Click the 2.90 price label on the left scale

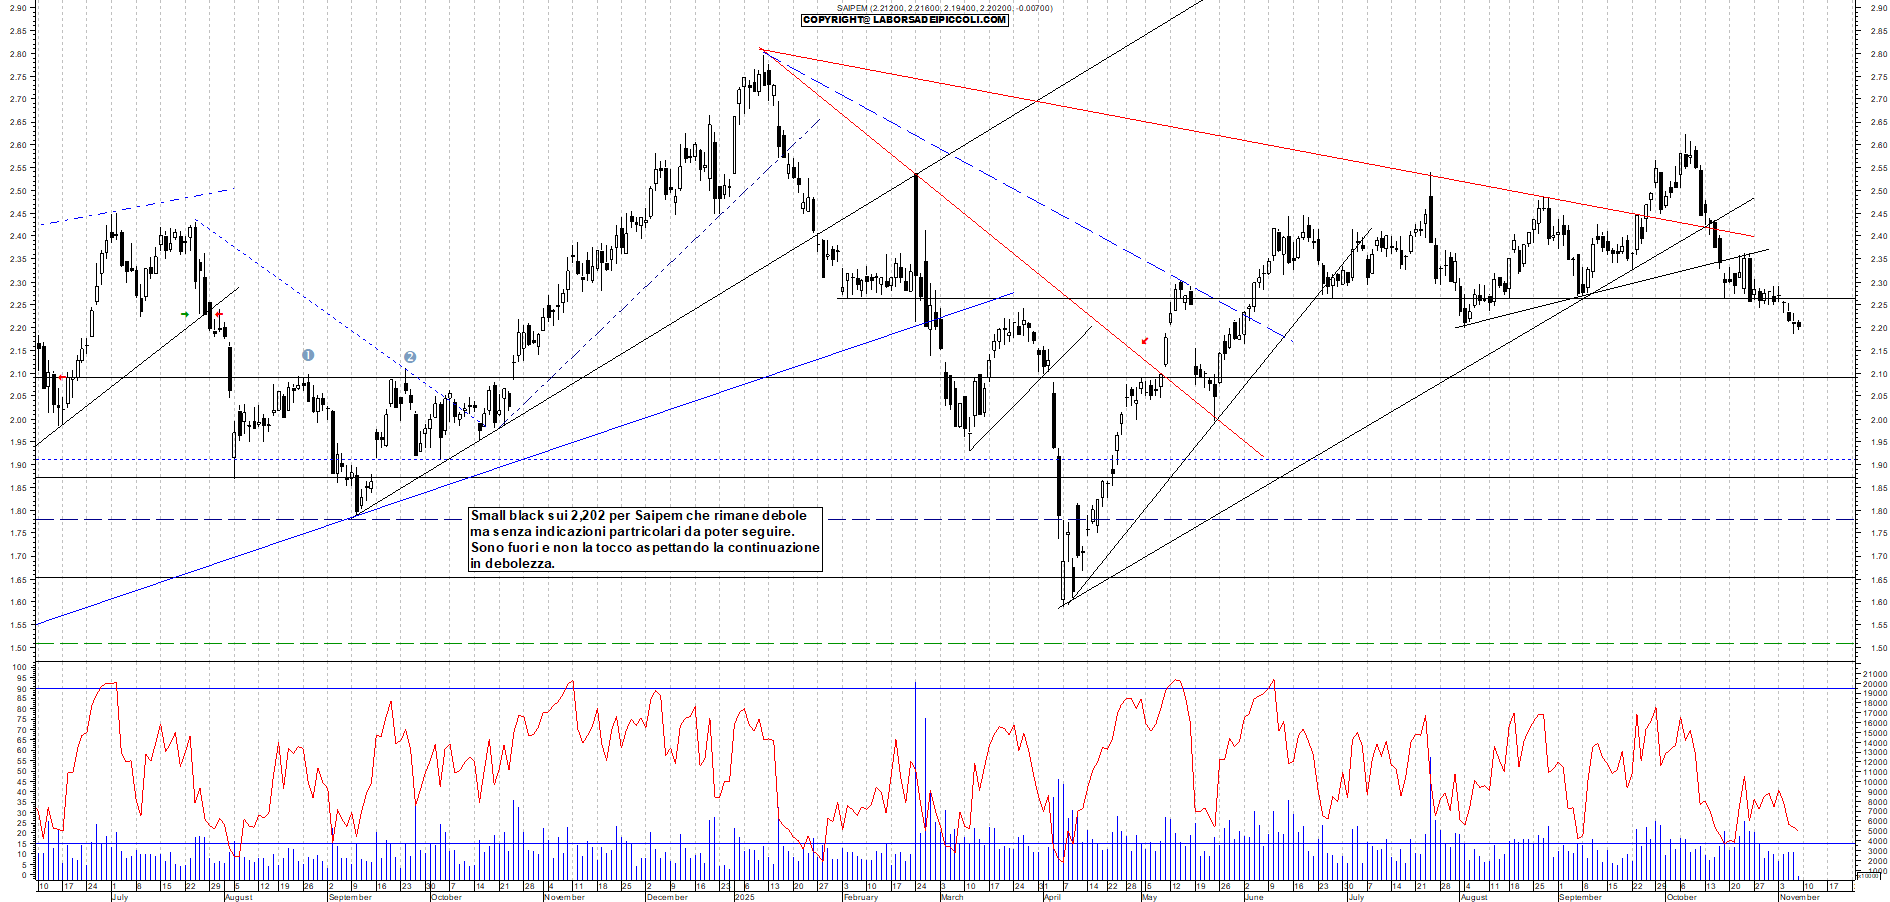coord(20,8)
